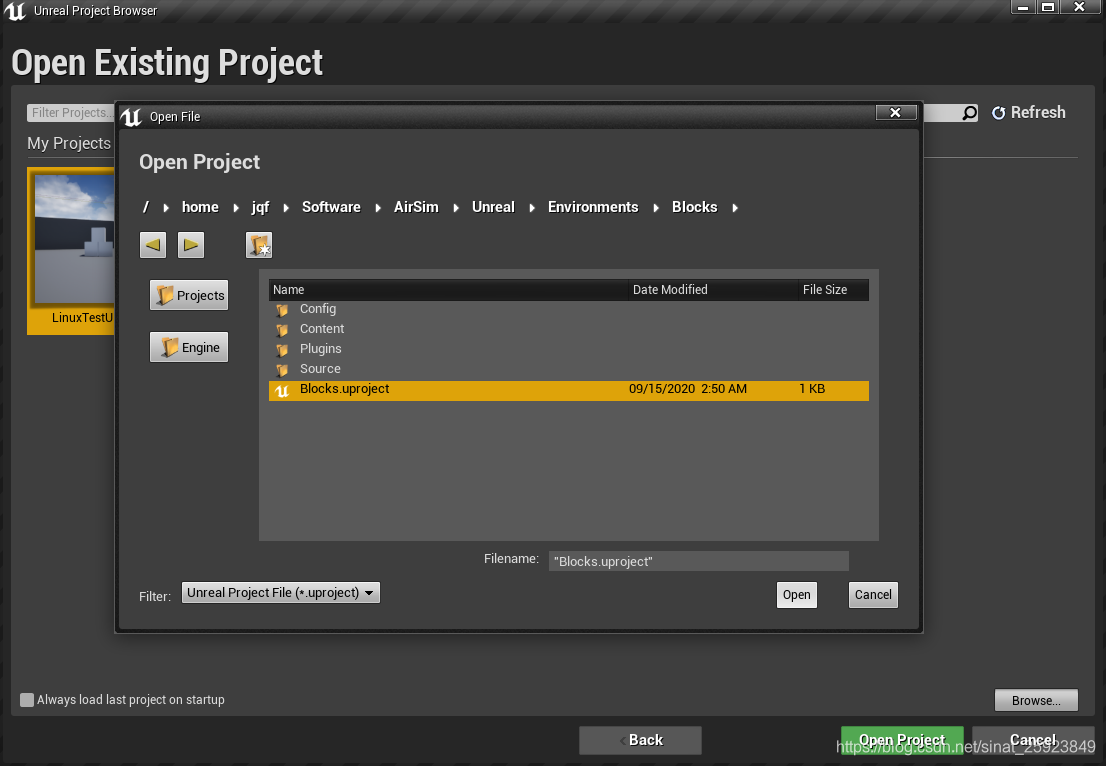Click Filter Projects search field
Screen dimensions: 1106x766
71,113
